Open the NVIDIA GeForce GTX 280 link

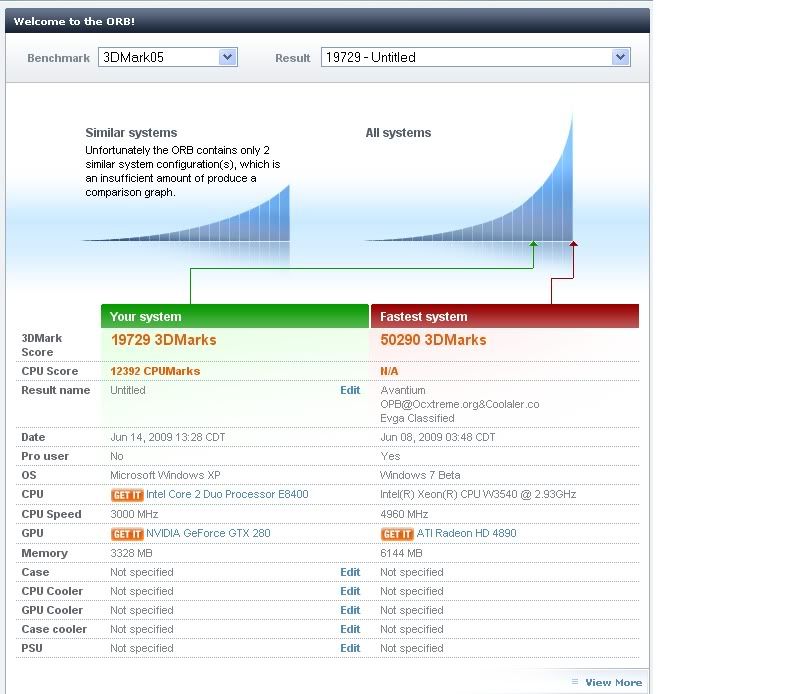pos(208,533)
